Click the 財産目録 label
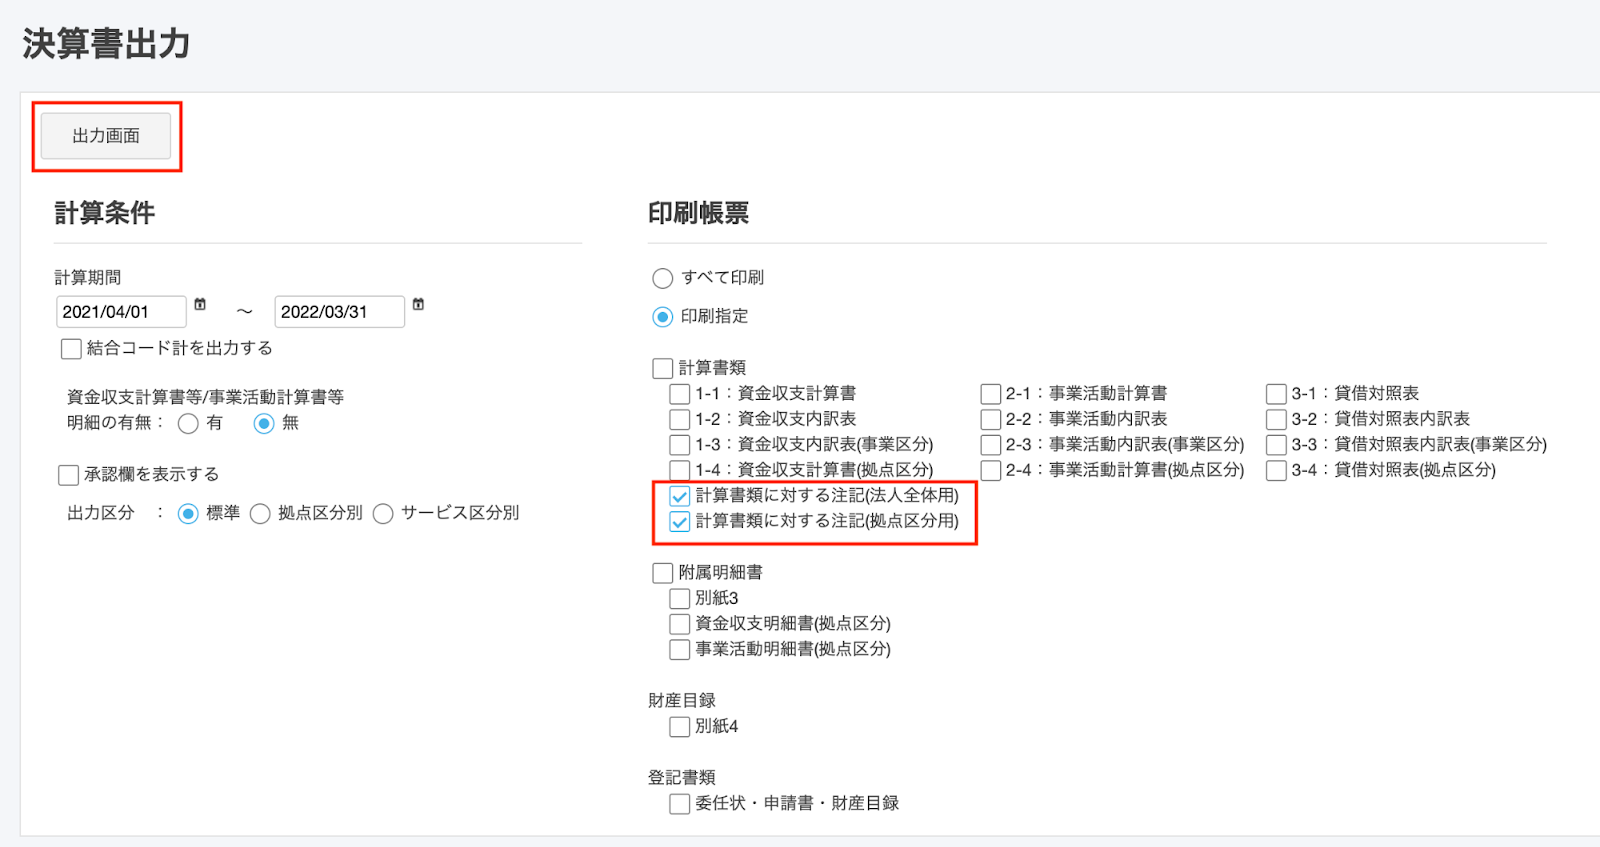Screen dimensions: 1600x847 (x=682, y=700)
